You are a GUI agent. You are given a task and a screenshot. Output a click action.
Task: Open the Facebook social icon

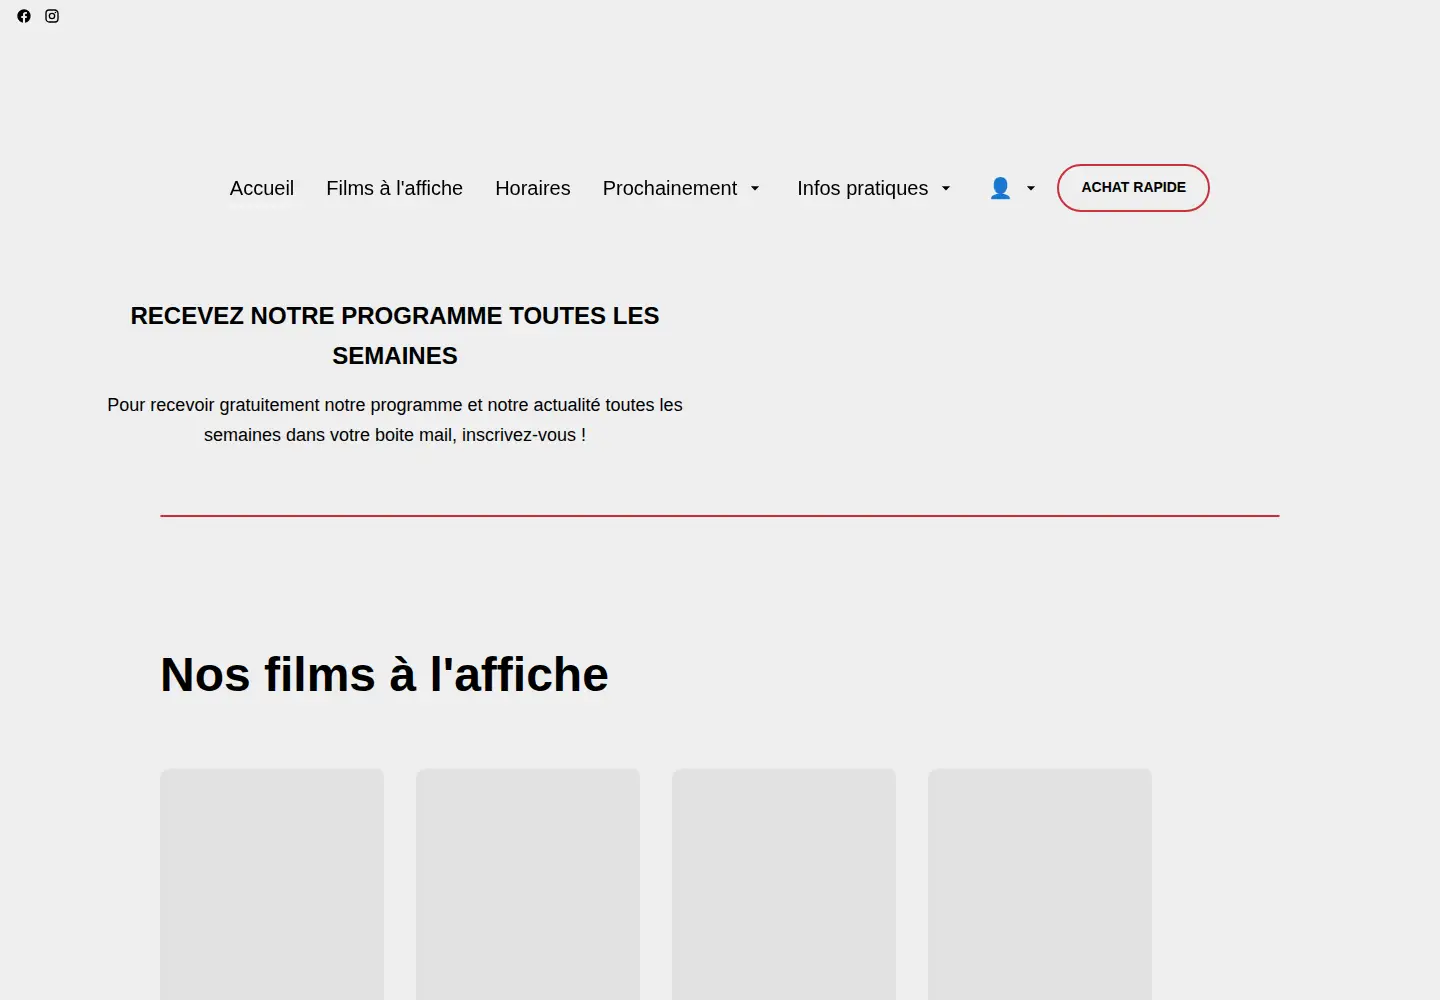click(x=24, y=16)
